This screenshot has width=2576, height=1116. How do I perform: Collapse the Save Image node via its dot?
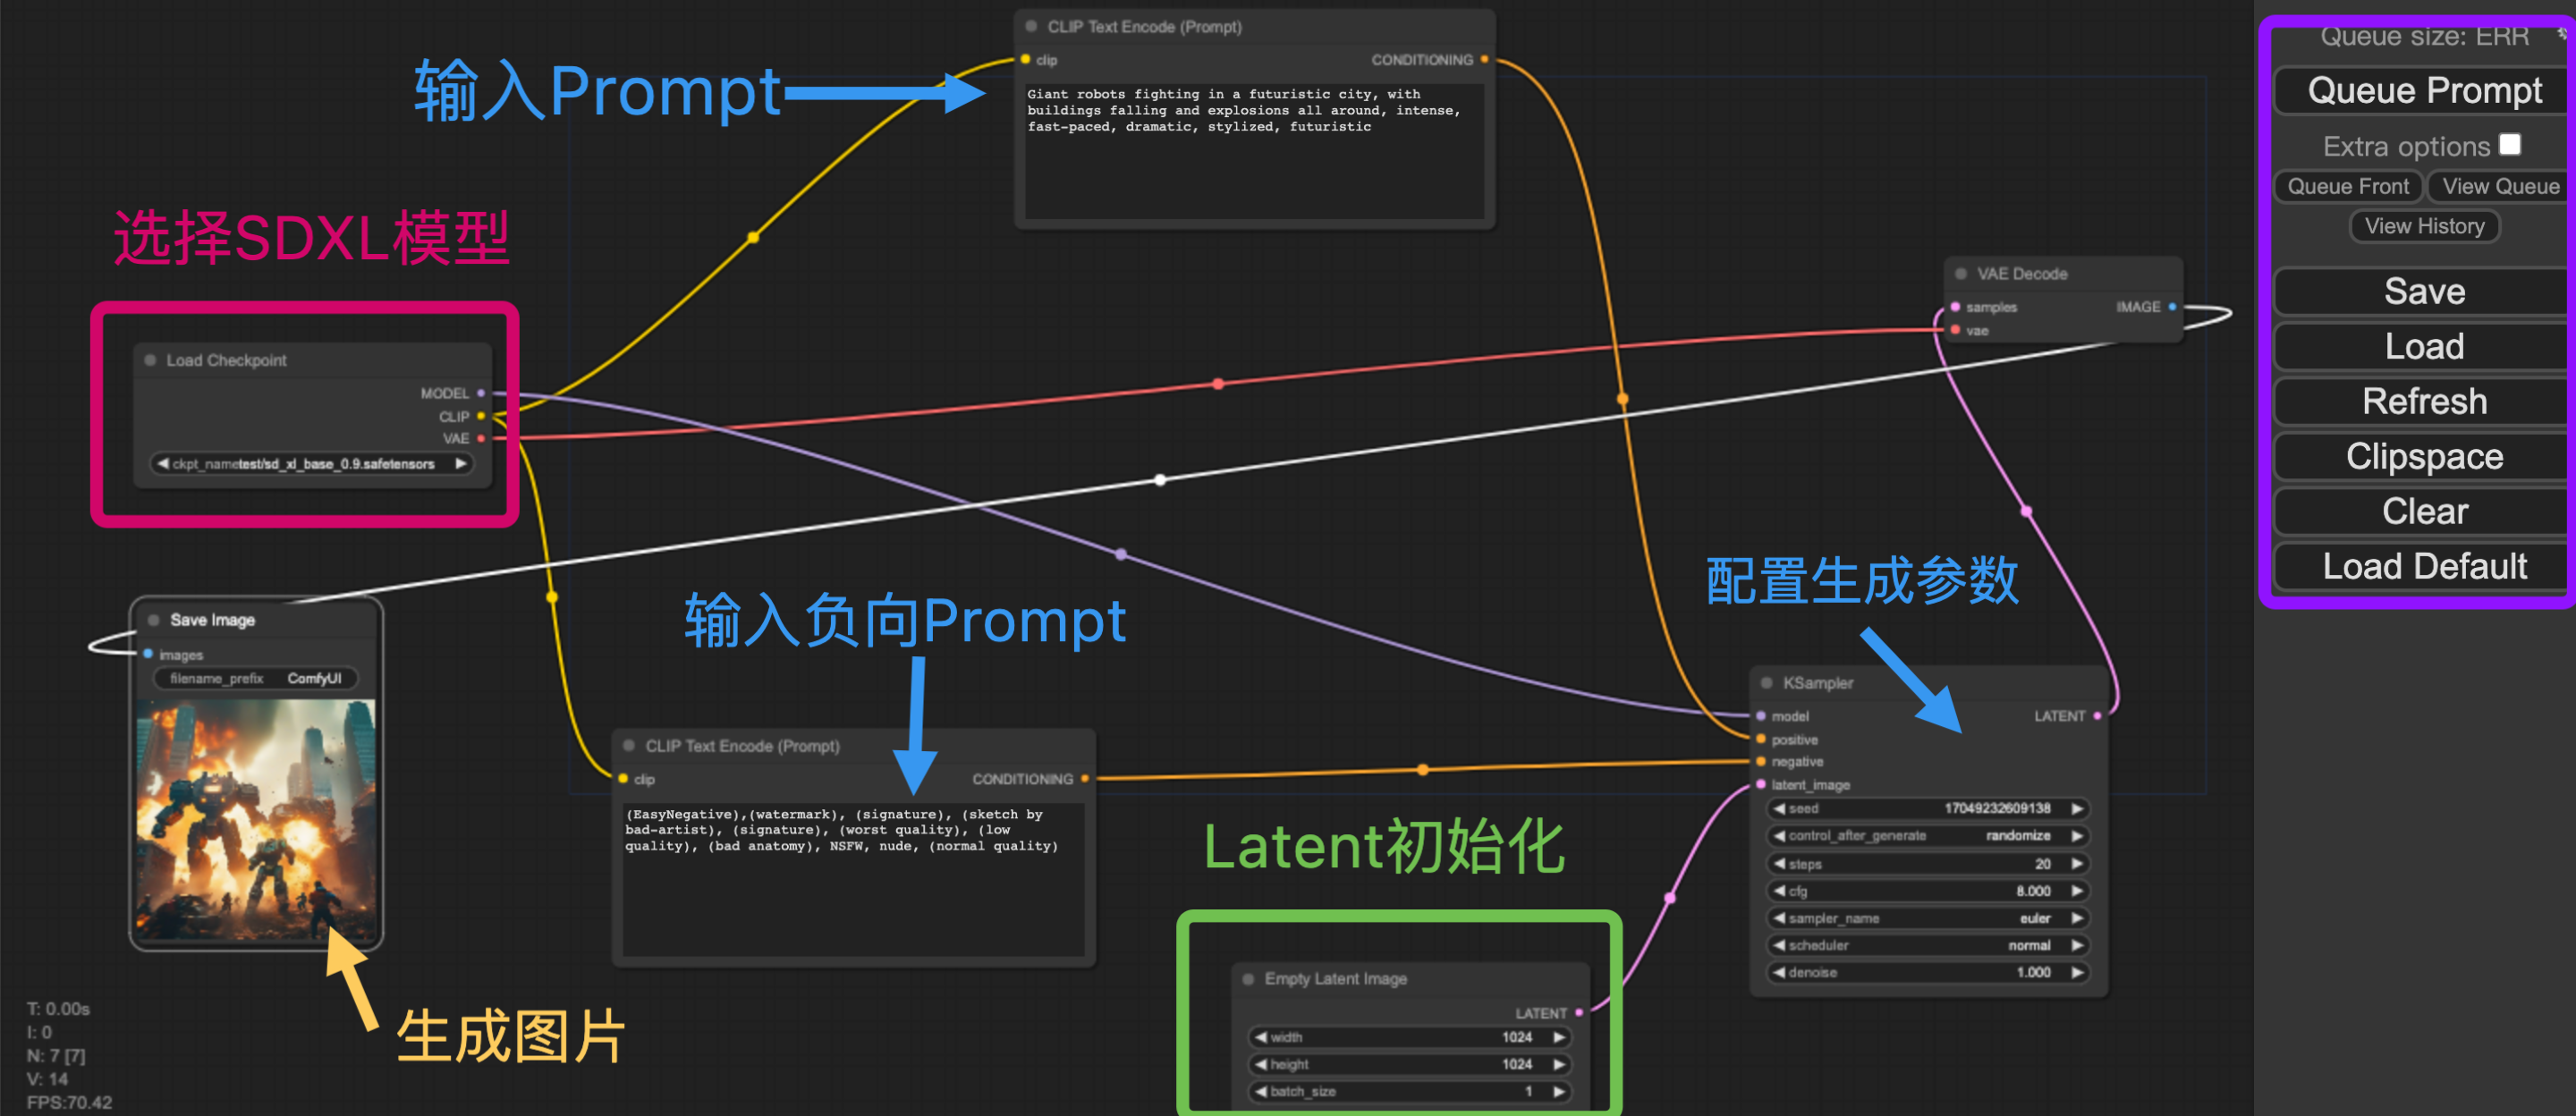[153, 620]
